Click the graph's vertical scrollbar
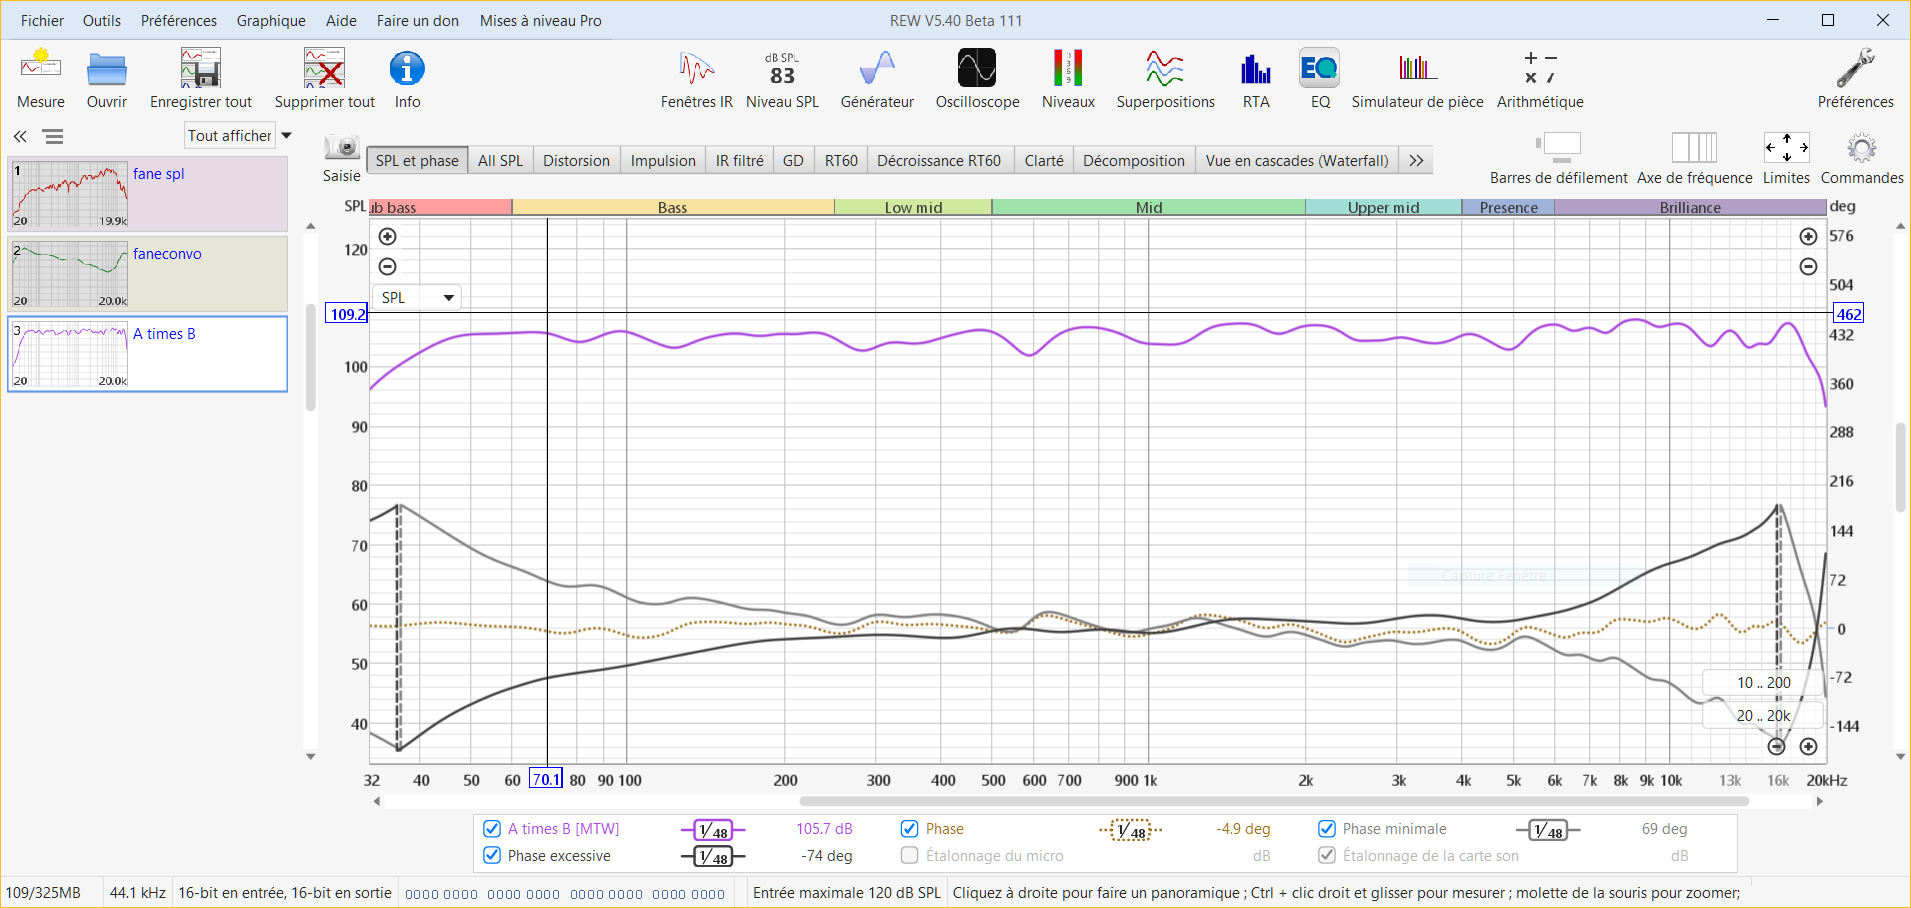Viewport: 1911px width, 908px height. [1901, 467]
